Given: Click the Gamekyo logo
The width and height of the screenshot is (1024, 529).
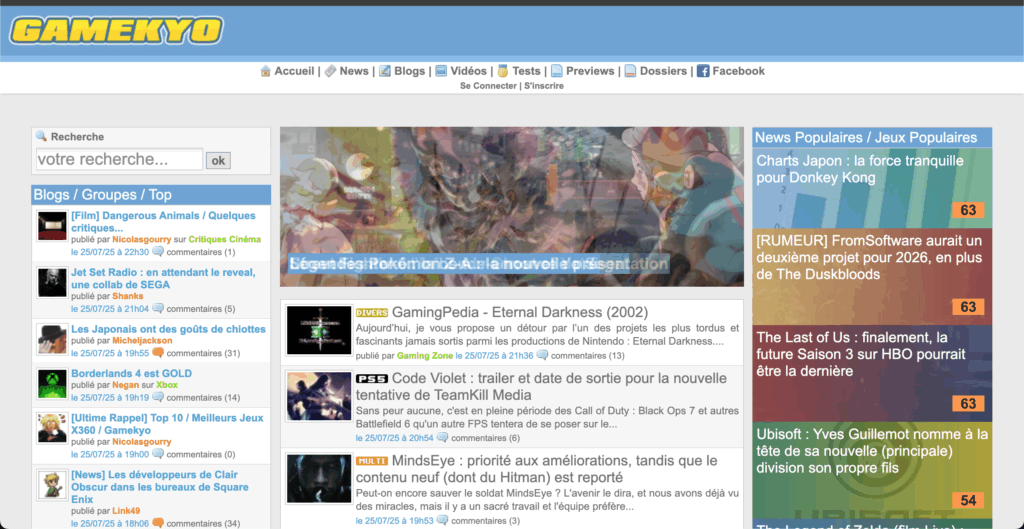Looking at the screenshot, I should 116,30.
